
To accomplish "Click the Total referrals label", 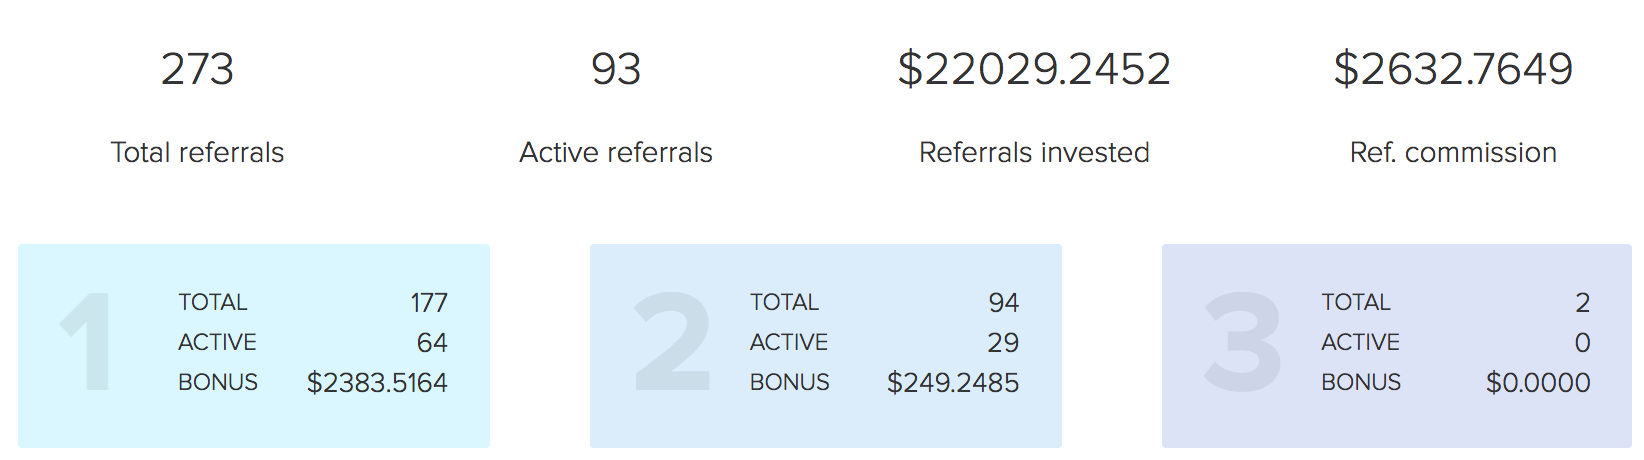I will 197,152.
